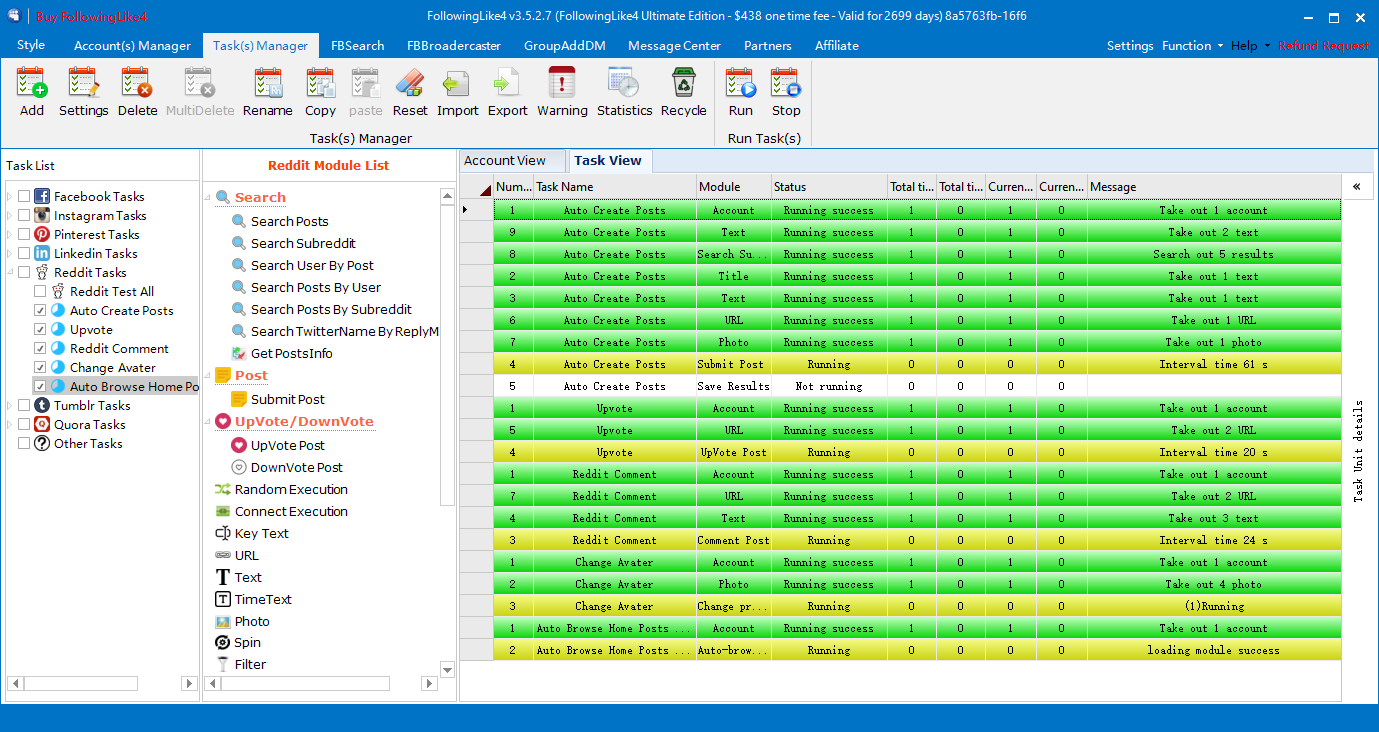The height and width of the screenshot is (732, 1379).
Task: Uncheck Reddit Comment task checkbox
Action: click(40, 348)
